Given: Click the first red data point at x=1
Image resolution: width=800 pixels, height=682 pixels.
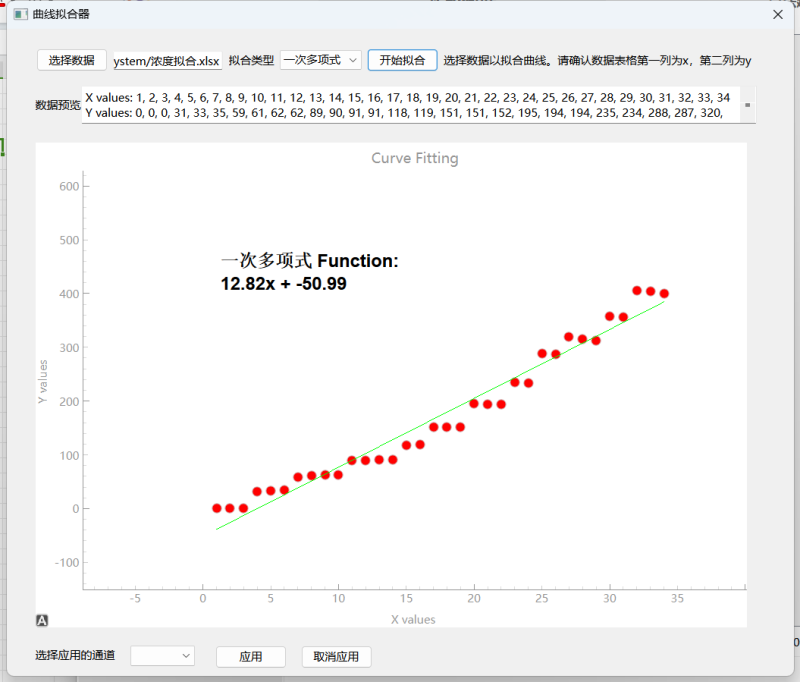Looking at the screenshot, I should 217,508.
